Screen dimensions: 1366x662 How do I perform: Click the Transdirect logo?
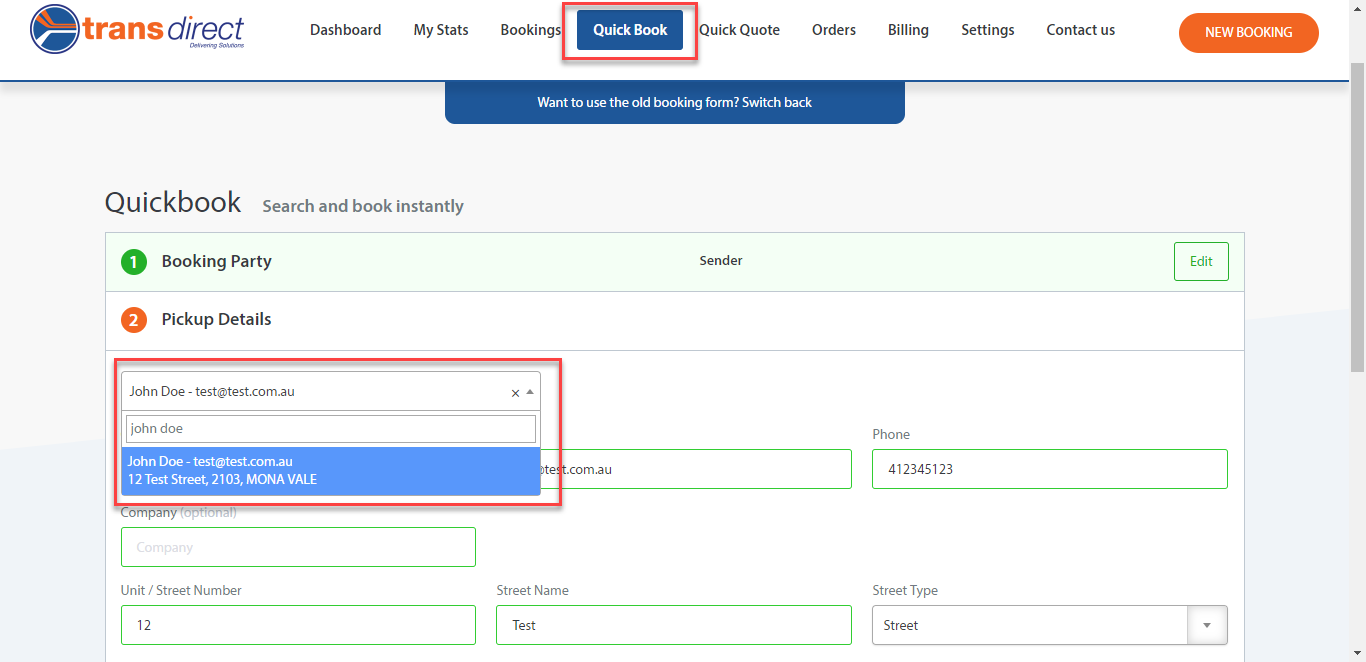tap(137, 29)
